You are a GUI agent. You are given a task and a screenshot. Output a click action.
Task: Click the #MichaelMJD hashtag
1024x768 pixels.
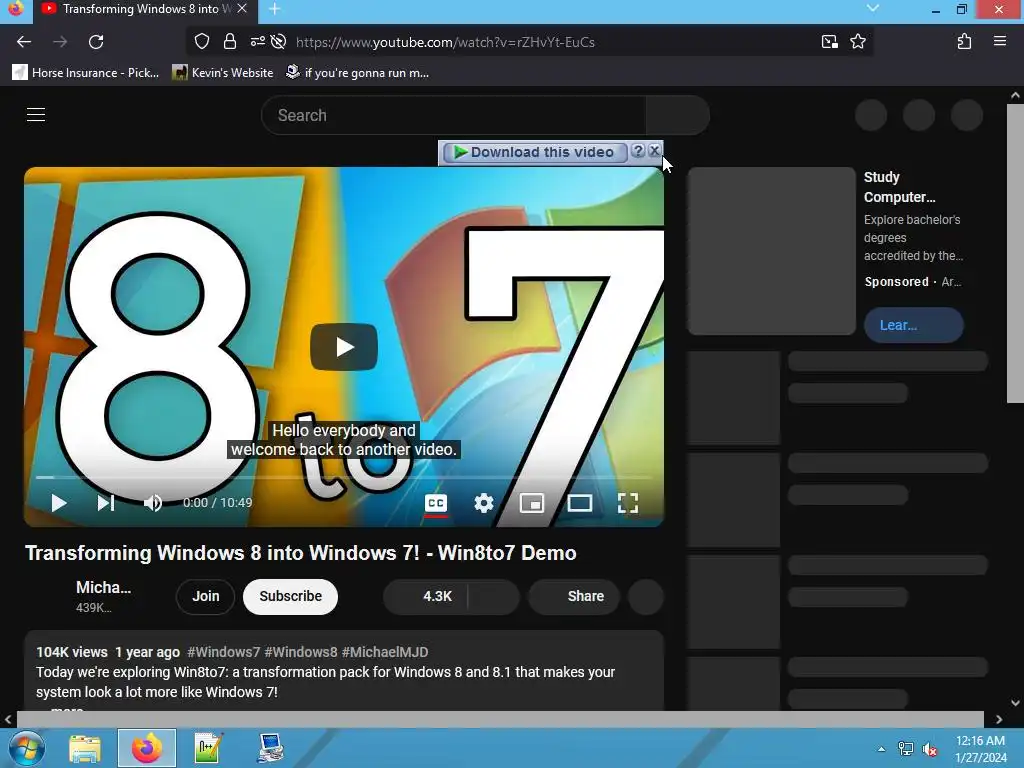pos(385,652)
